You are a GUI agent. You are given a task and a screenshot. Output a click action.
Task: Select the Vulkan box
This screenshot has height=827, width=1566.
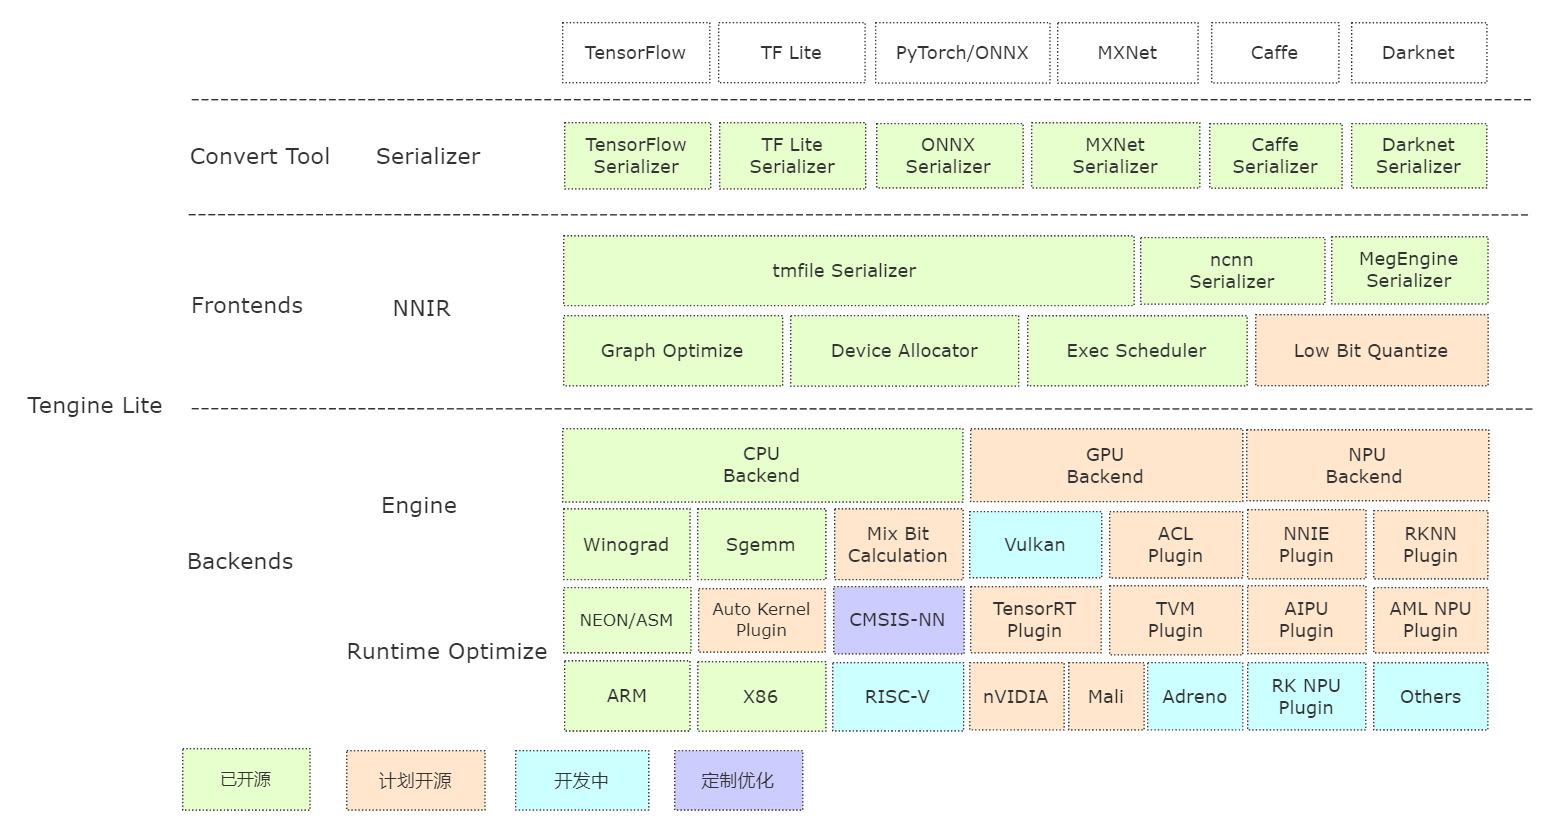coord(1035,545)
